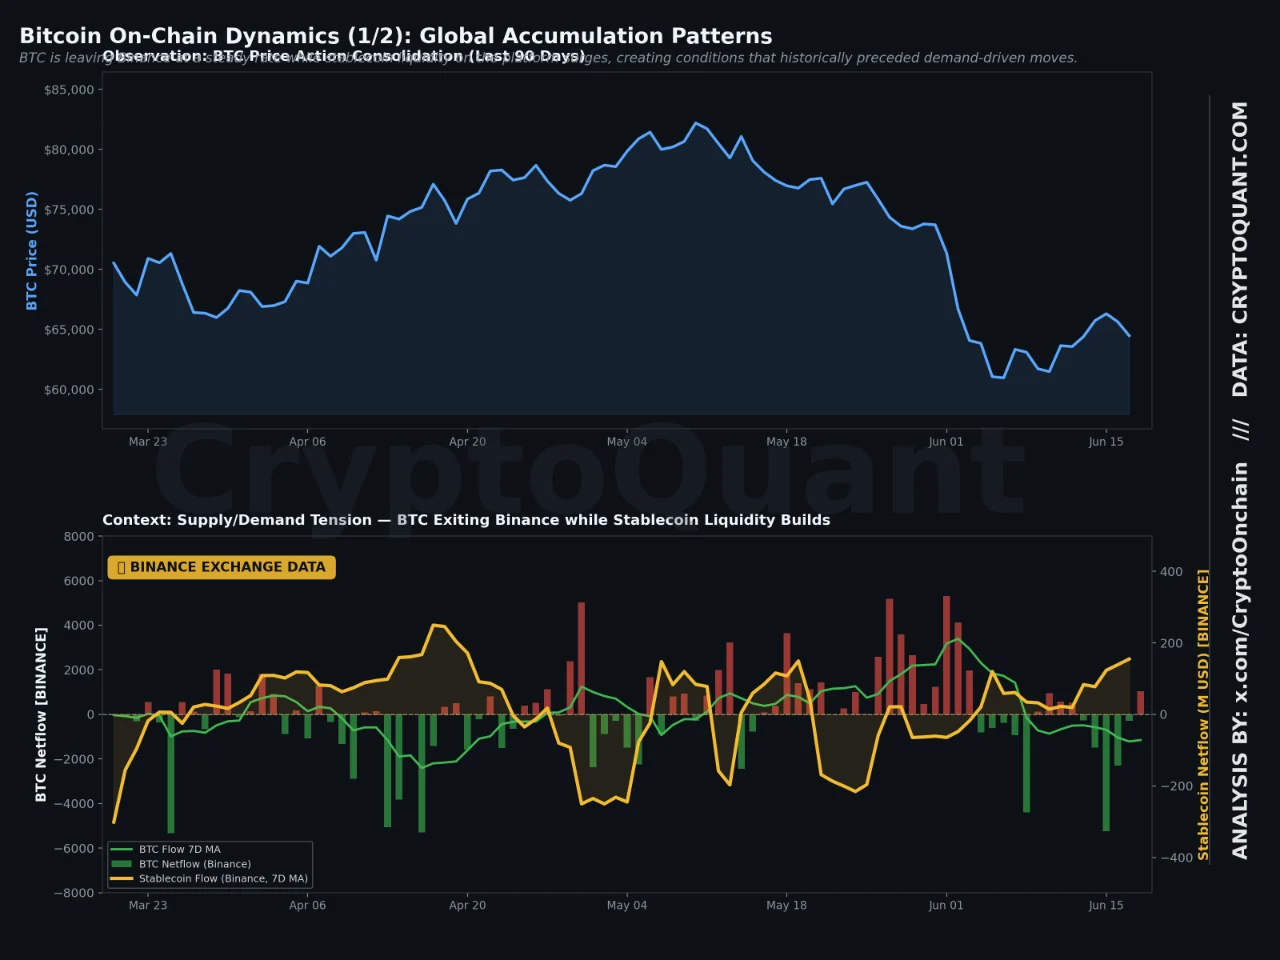Select the 'Stablecoin Netflow (M USD) [BINANCE]' axis label
The height and width of the screenshot is (960, 1280).
point(1203,715)
